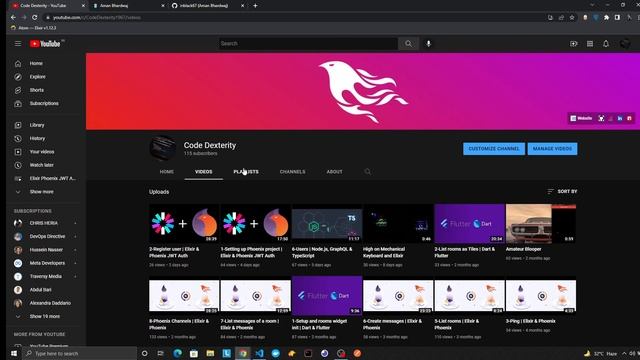
Task: Click the taskbar Type here to search box
Action: tap(80, 353)
